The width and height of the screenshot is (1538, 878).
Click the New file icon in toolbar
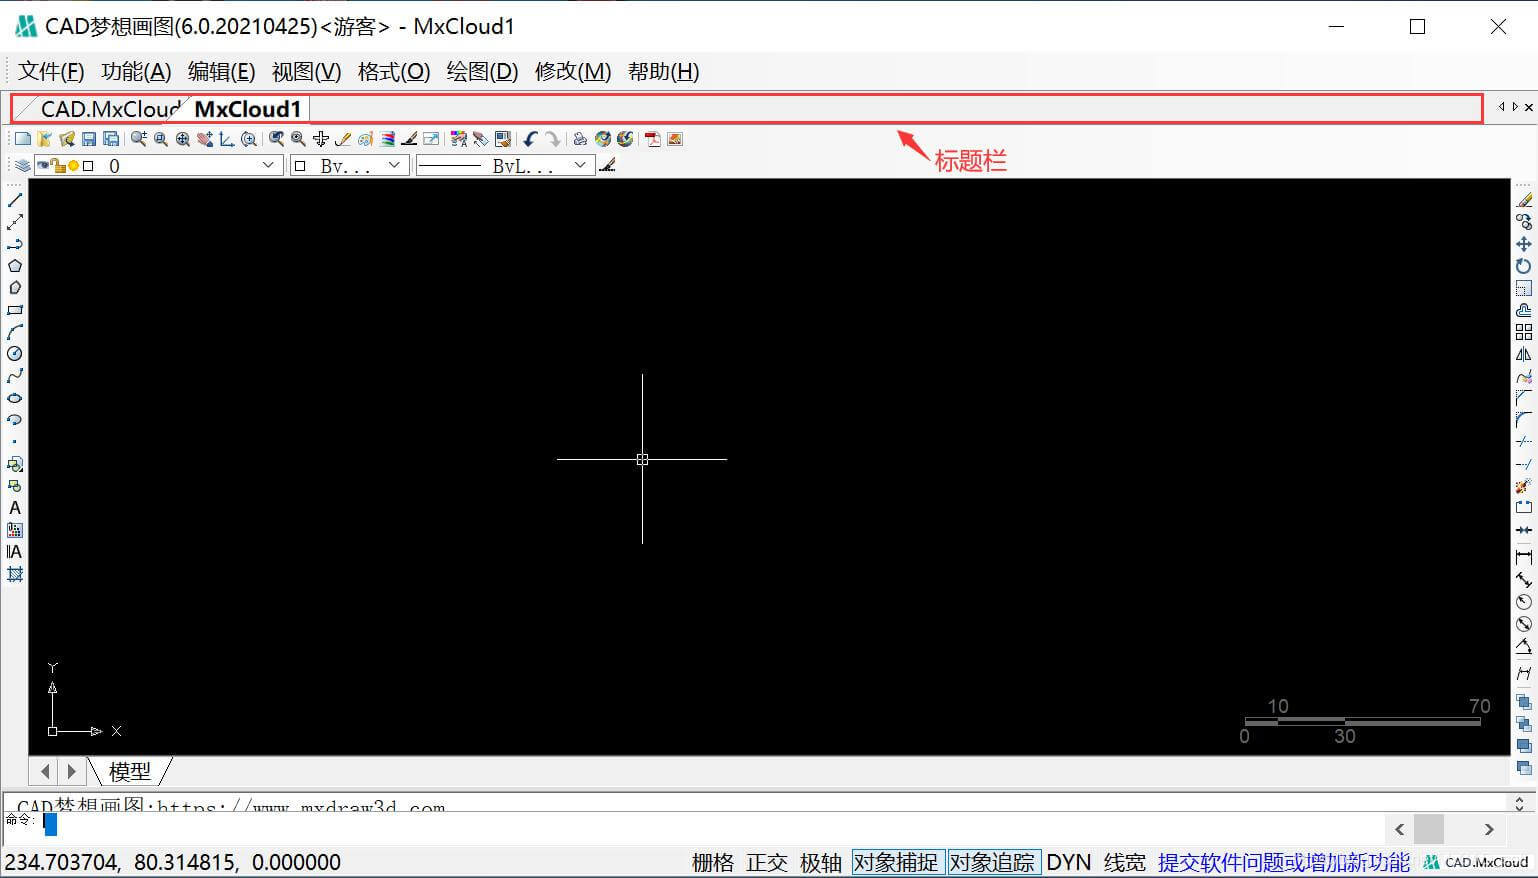[23, 139]
